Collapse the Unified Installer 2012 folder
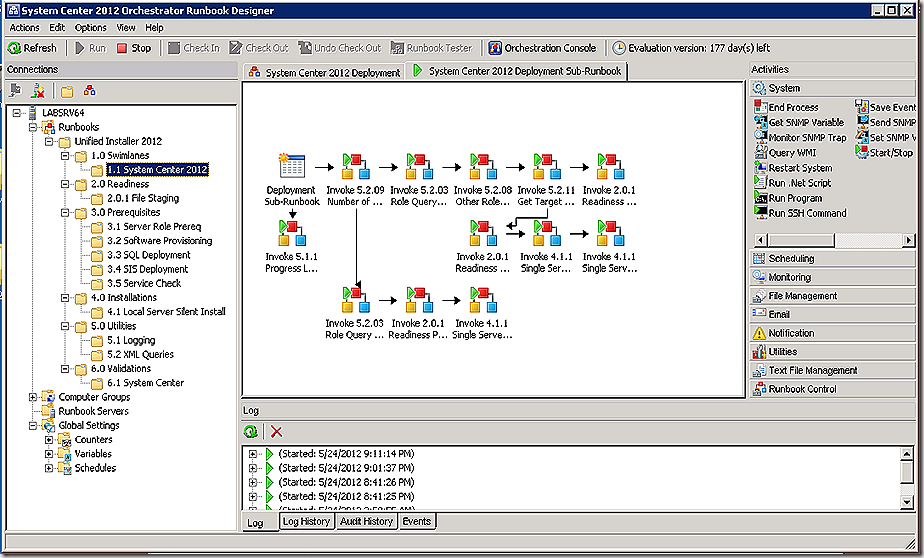The width and height of the screenshot is (924, 558). click(49, 141)
